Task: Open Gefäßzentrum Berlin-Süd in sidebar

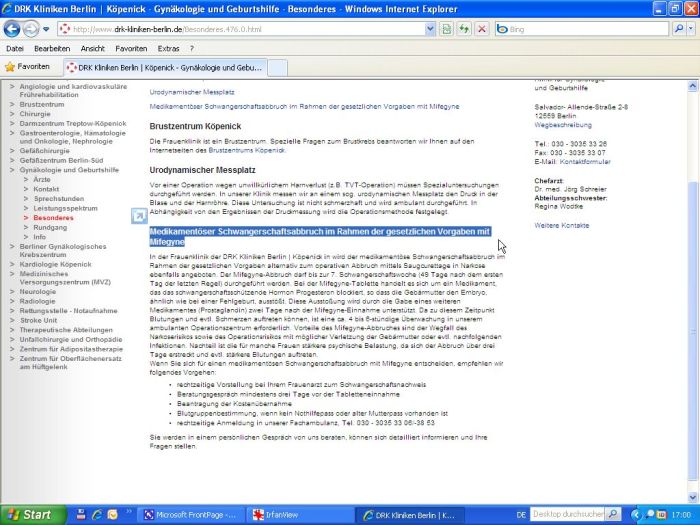Action: 61,160
